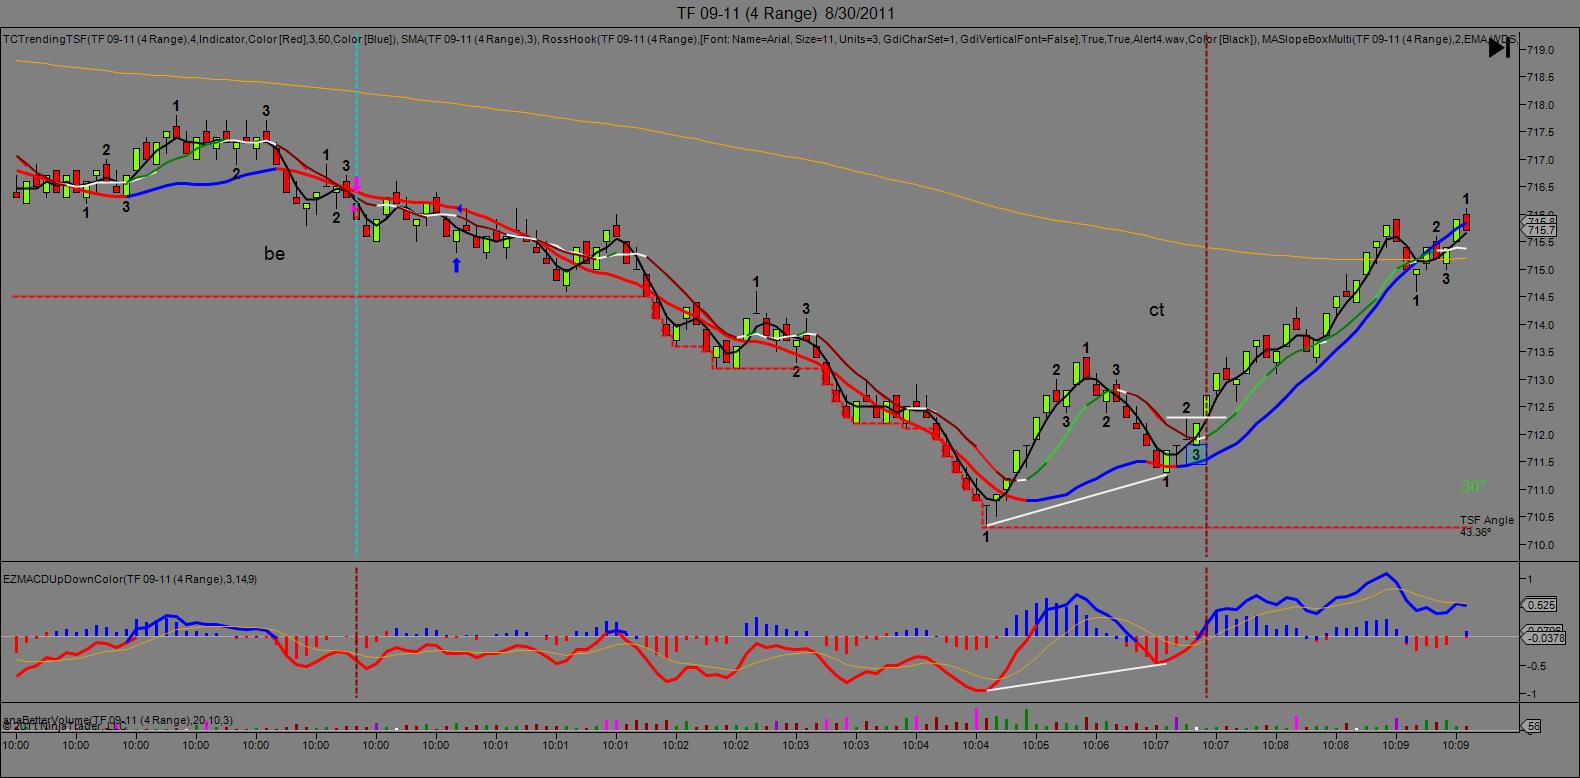1580x778 pixels.
Task: Click the anaBetterVolume panel label
Action: [x=117, y=720]
